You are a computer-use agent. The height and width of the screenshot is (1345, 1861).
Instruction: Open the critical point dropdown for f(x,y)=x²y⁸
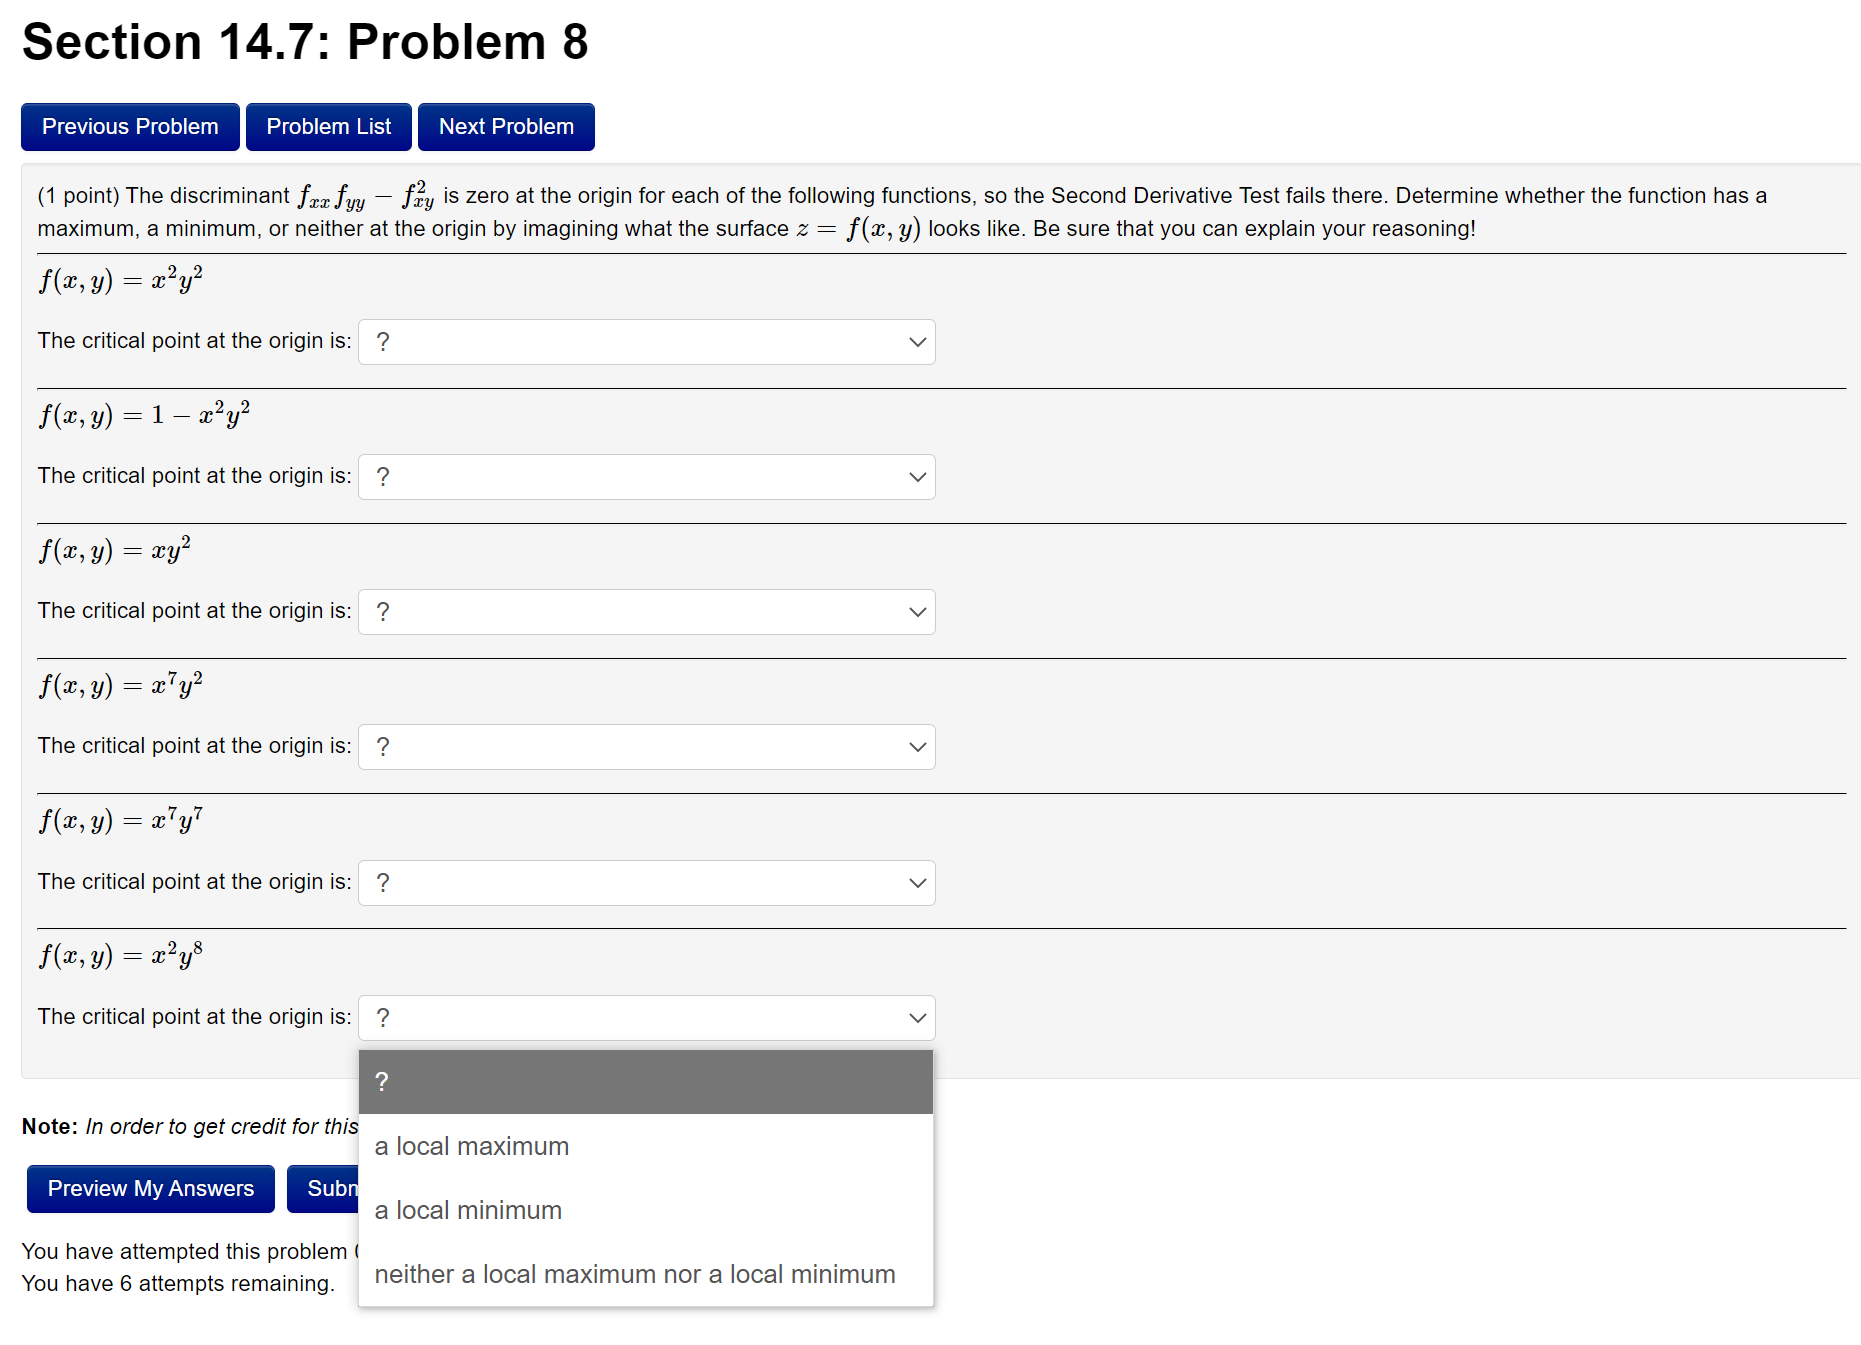[x=646, y=1017]
